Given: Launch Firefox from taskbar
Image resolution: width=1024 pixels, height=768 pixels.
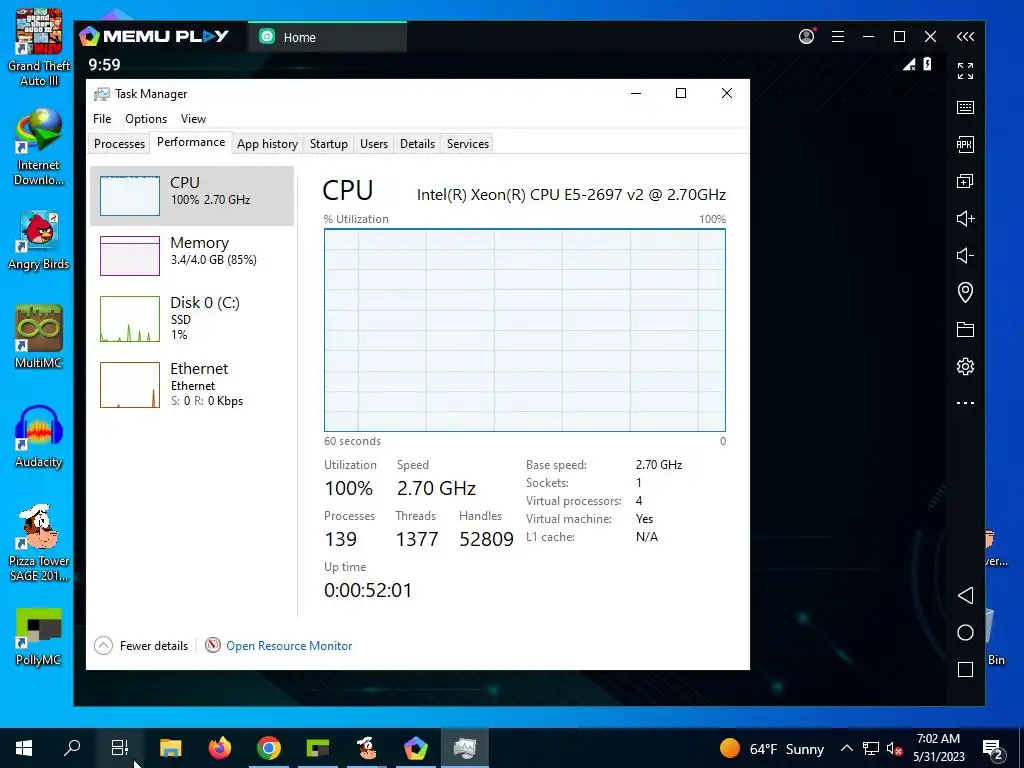Looking at the screenshot, I should pos(219,748).
